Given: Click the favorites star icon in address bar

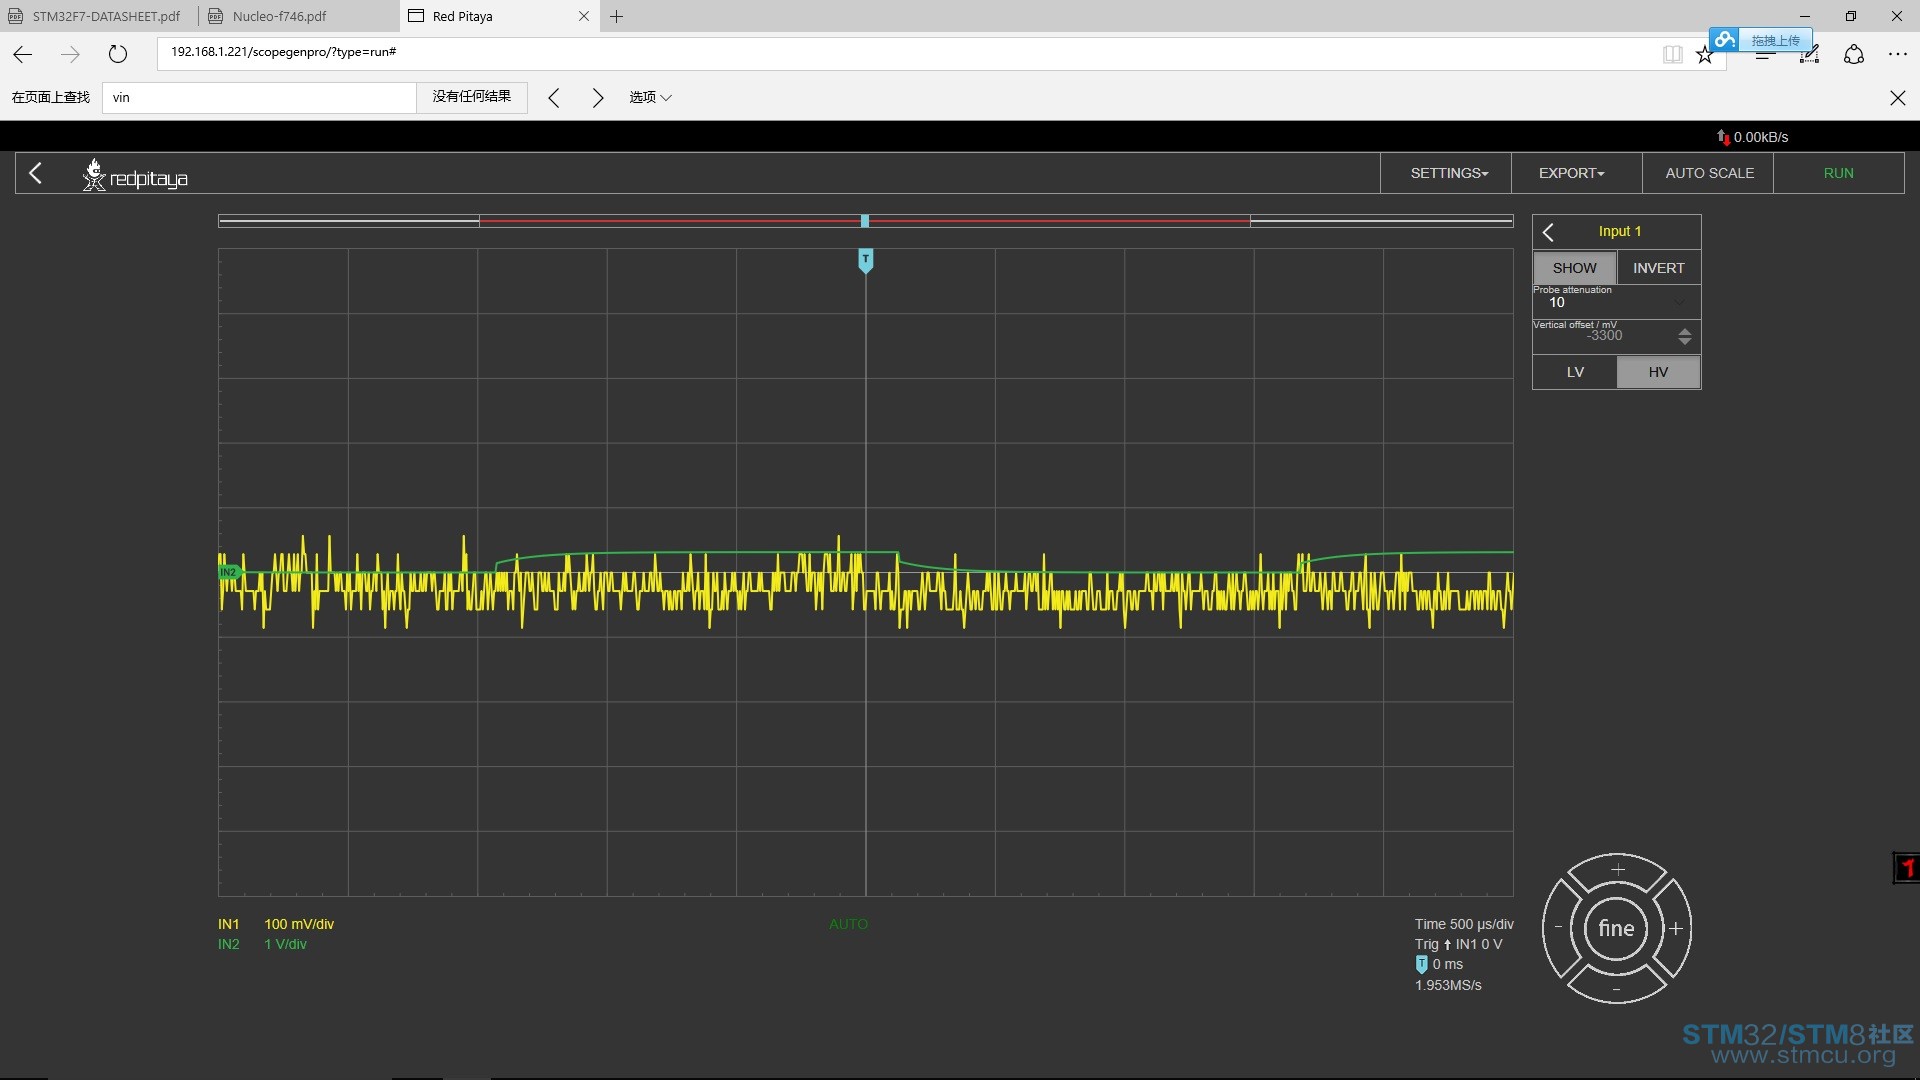Looking at the screenshot, I should pos(1705,55).
